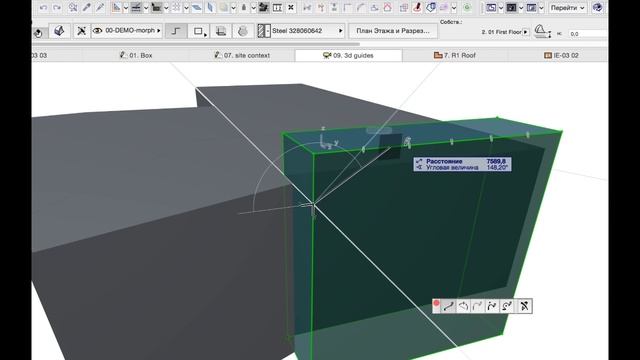Select the revolved geometry method icon
This screenshot has width=640, height=360.
click(x=242, y=31)
